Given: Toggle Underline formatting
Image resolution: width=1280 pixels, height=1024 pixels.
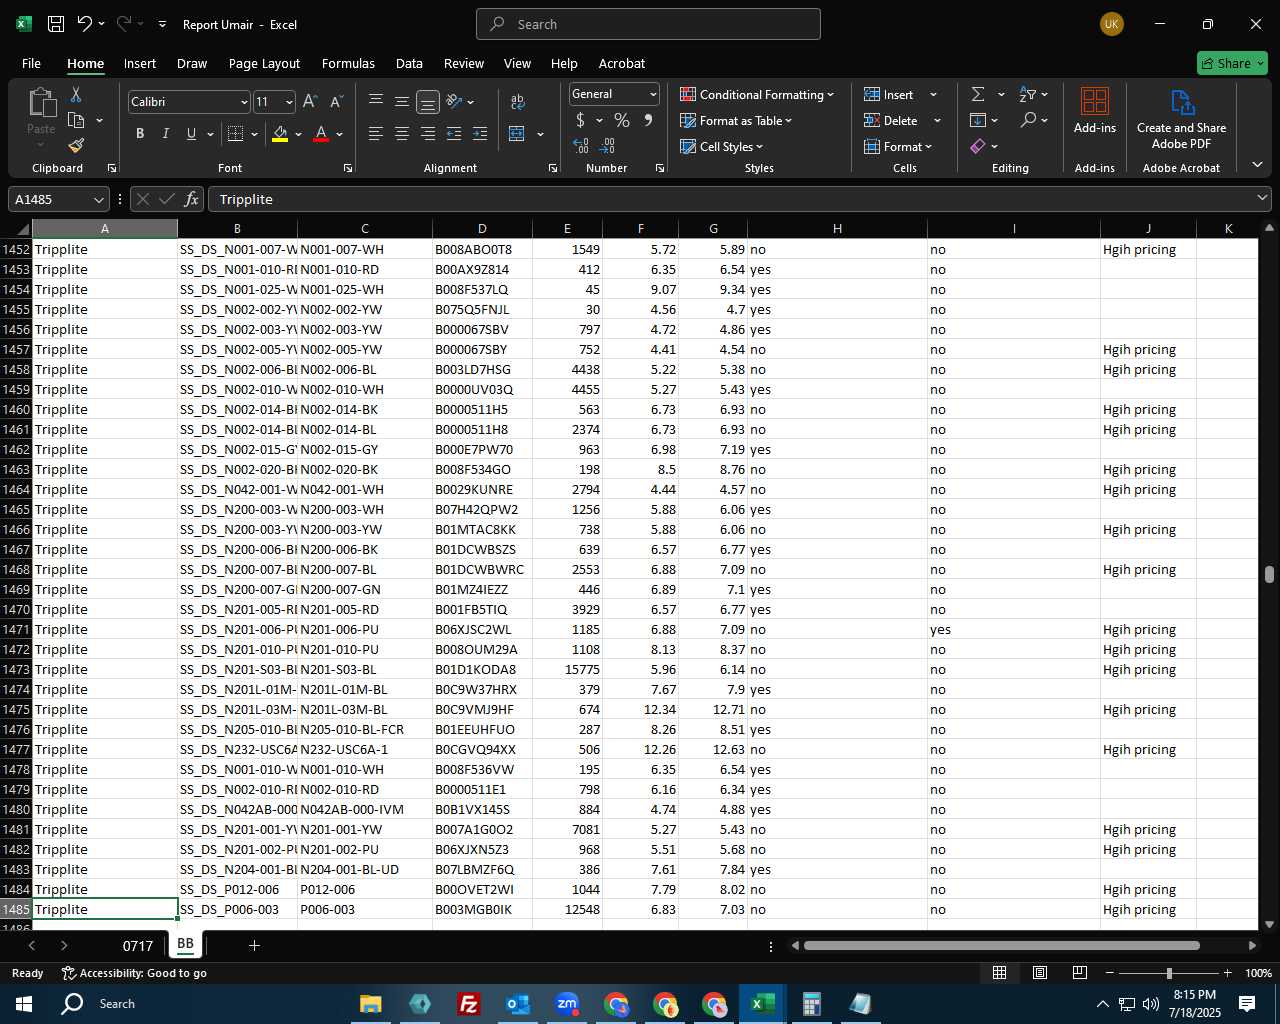Looking at the screenshot, I should click(x=191, y=133).
